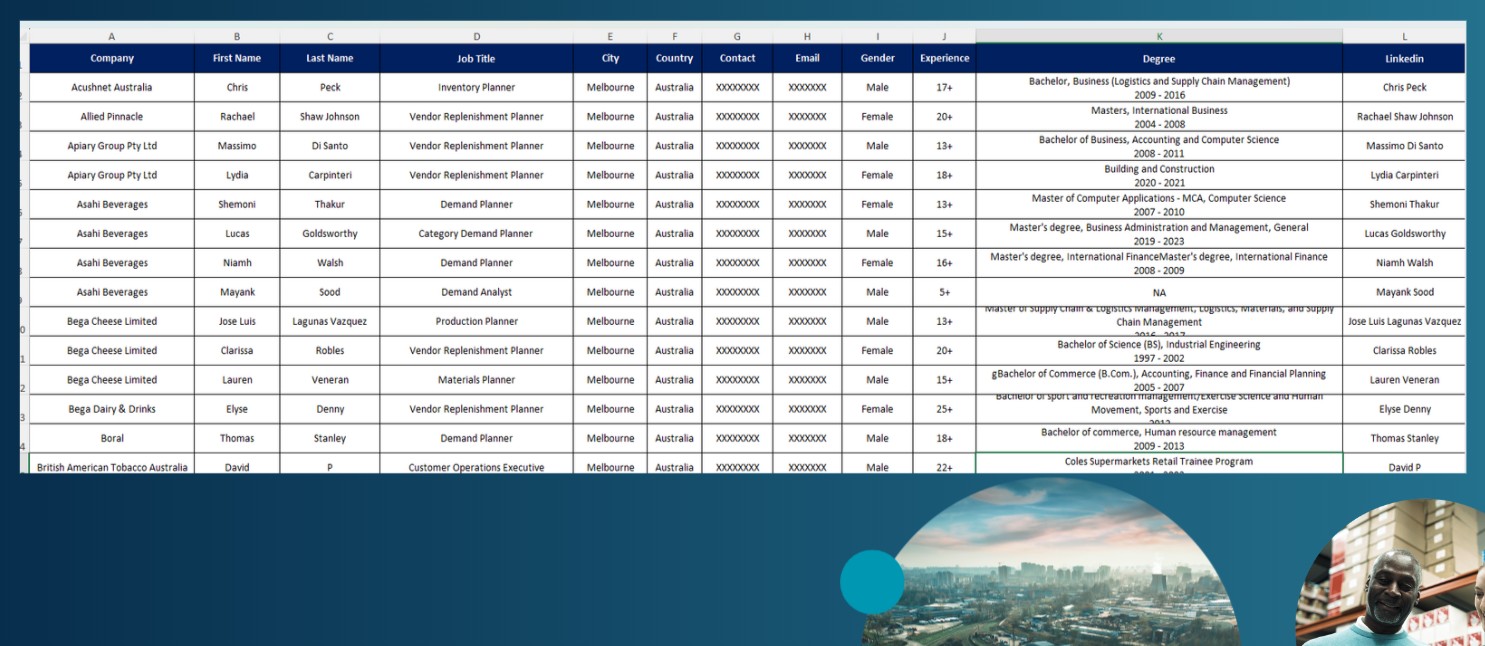1485x646 pixels.
Task: Select the "Allied Pinnacle" company cell
Action: pos(111,117)
